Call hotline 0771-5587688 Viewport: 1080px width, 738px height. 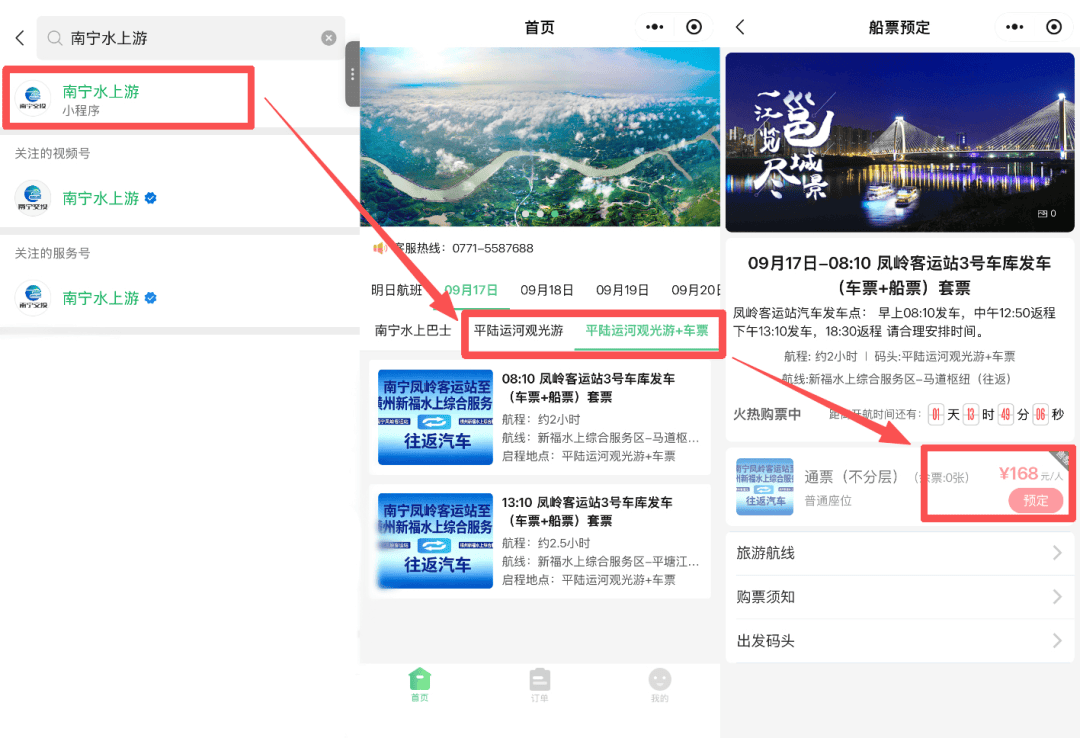click(492, 248)
